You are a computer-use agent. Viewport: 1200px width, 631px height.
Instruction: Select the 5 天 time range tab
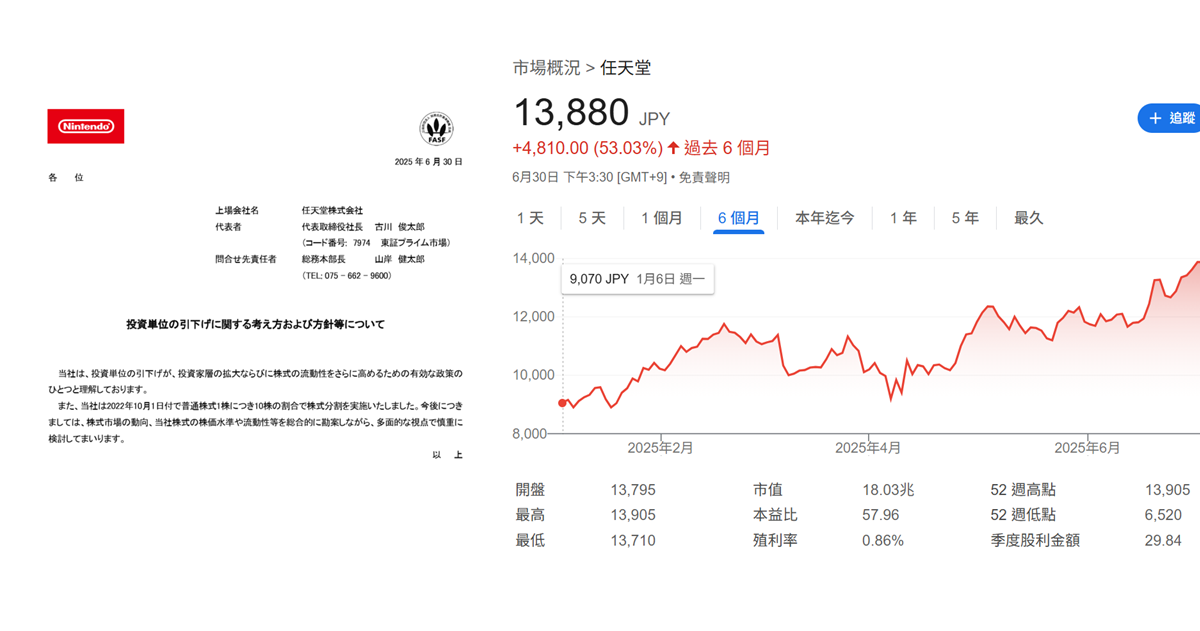pyautogui.click(x=592, y=218)
